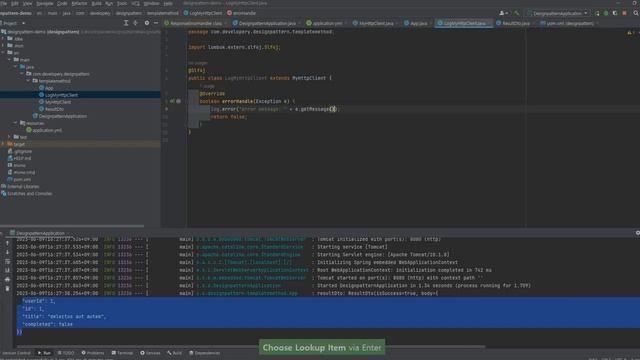Click the Print icon in Run panel
Viewport: 640px width, 360px height.
pos(7,280)
